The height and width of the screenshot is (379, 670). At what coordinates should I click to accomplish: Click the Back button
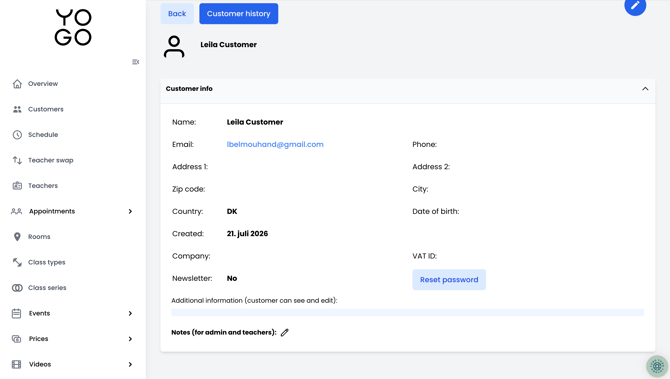coord(177,14)
